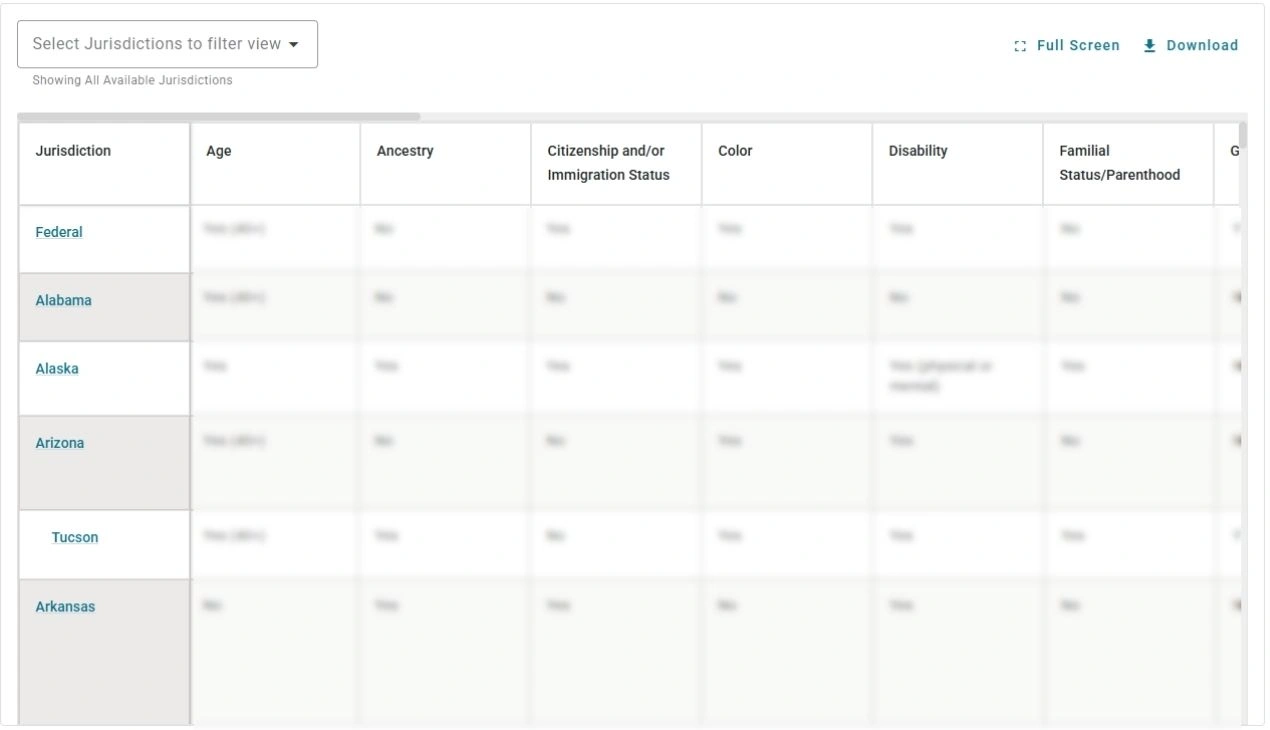Select the Alabama jurisdiction link

(x=63, y=299)
